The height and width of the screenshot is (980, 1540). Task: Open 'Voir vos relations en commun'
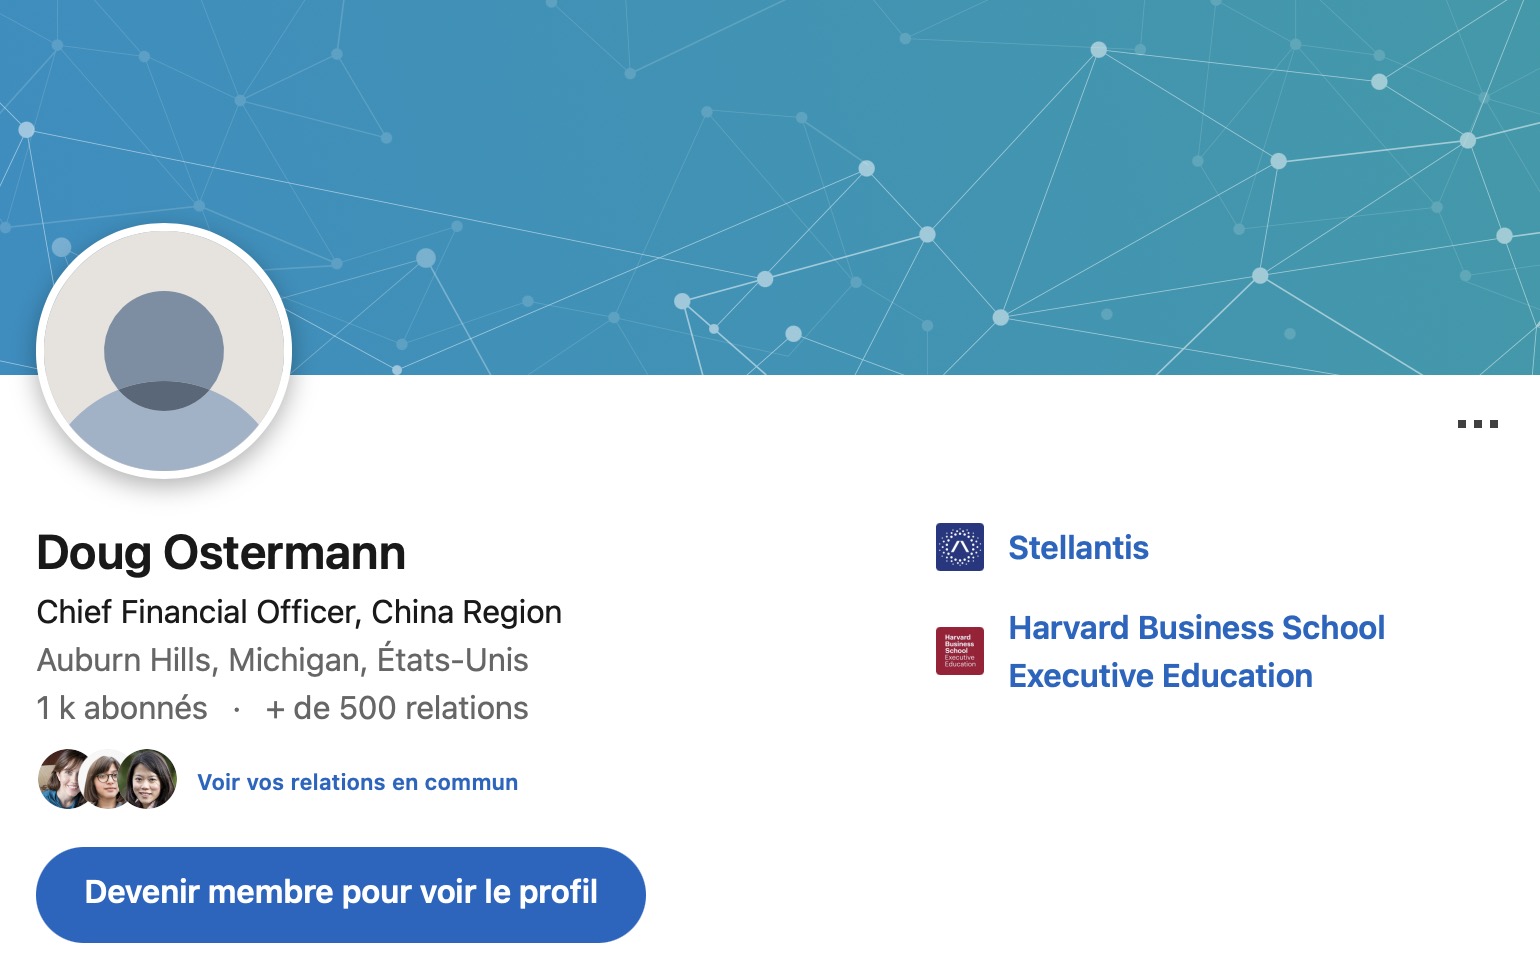(x=357, y=782)
